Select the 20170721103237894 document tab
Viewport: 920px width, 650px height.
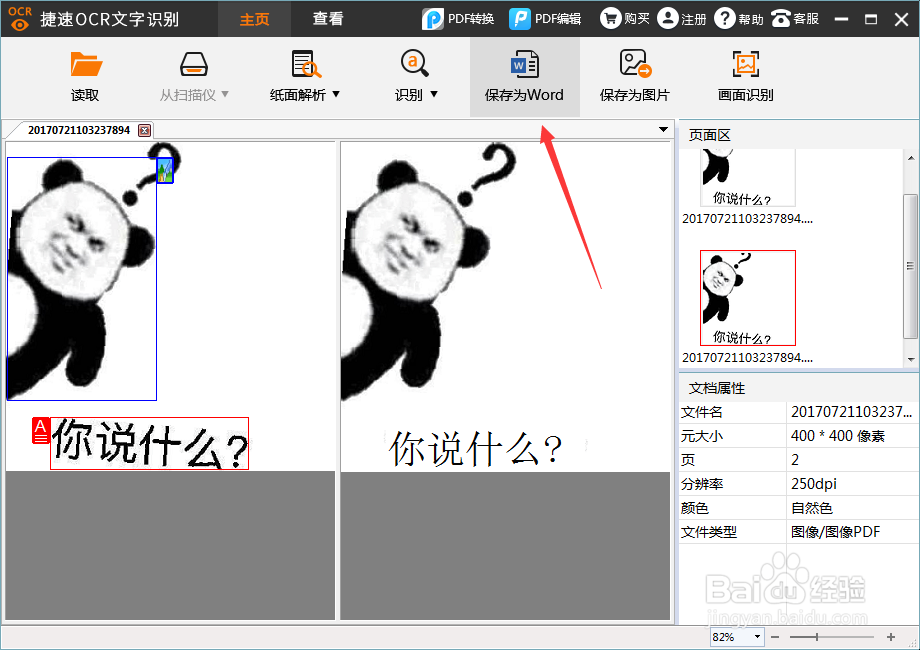(79, 130)
